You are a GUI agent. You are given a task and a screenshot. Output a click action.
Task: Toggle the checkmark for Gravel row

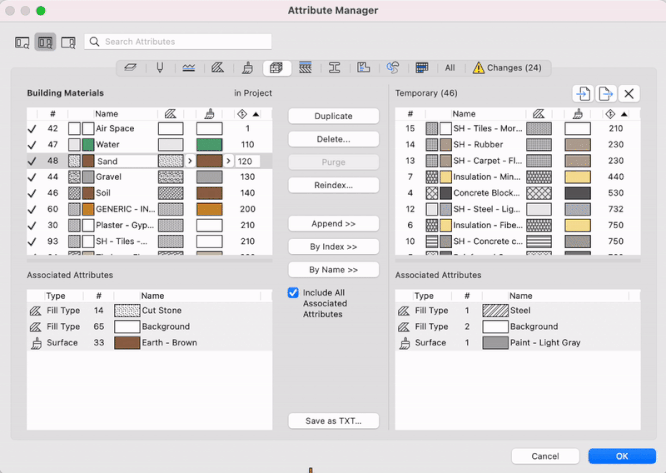pyautogui.click(x=32, y=177)
